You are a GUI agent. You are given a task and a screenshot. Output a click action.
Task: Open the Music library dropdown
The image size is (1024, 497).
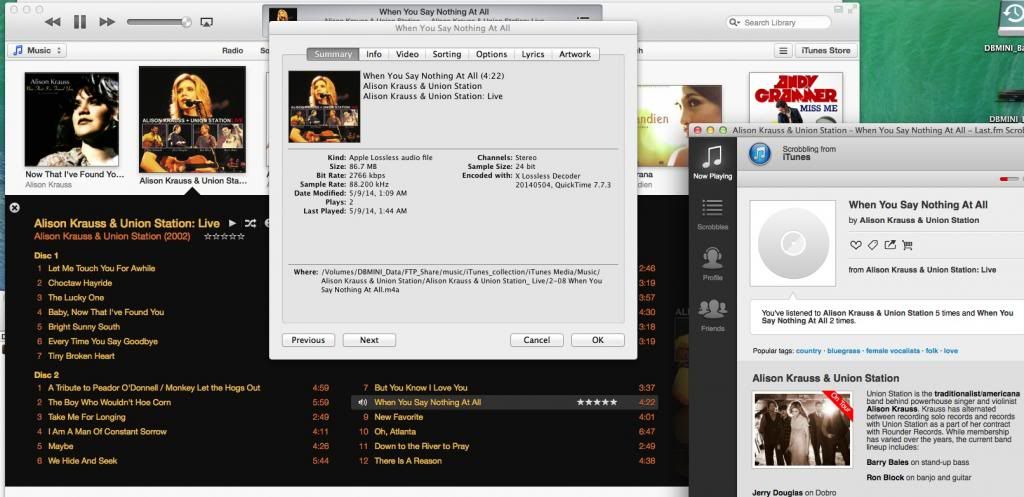[x=37, y=50]
